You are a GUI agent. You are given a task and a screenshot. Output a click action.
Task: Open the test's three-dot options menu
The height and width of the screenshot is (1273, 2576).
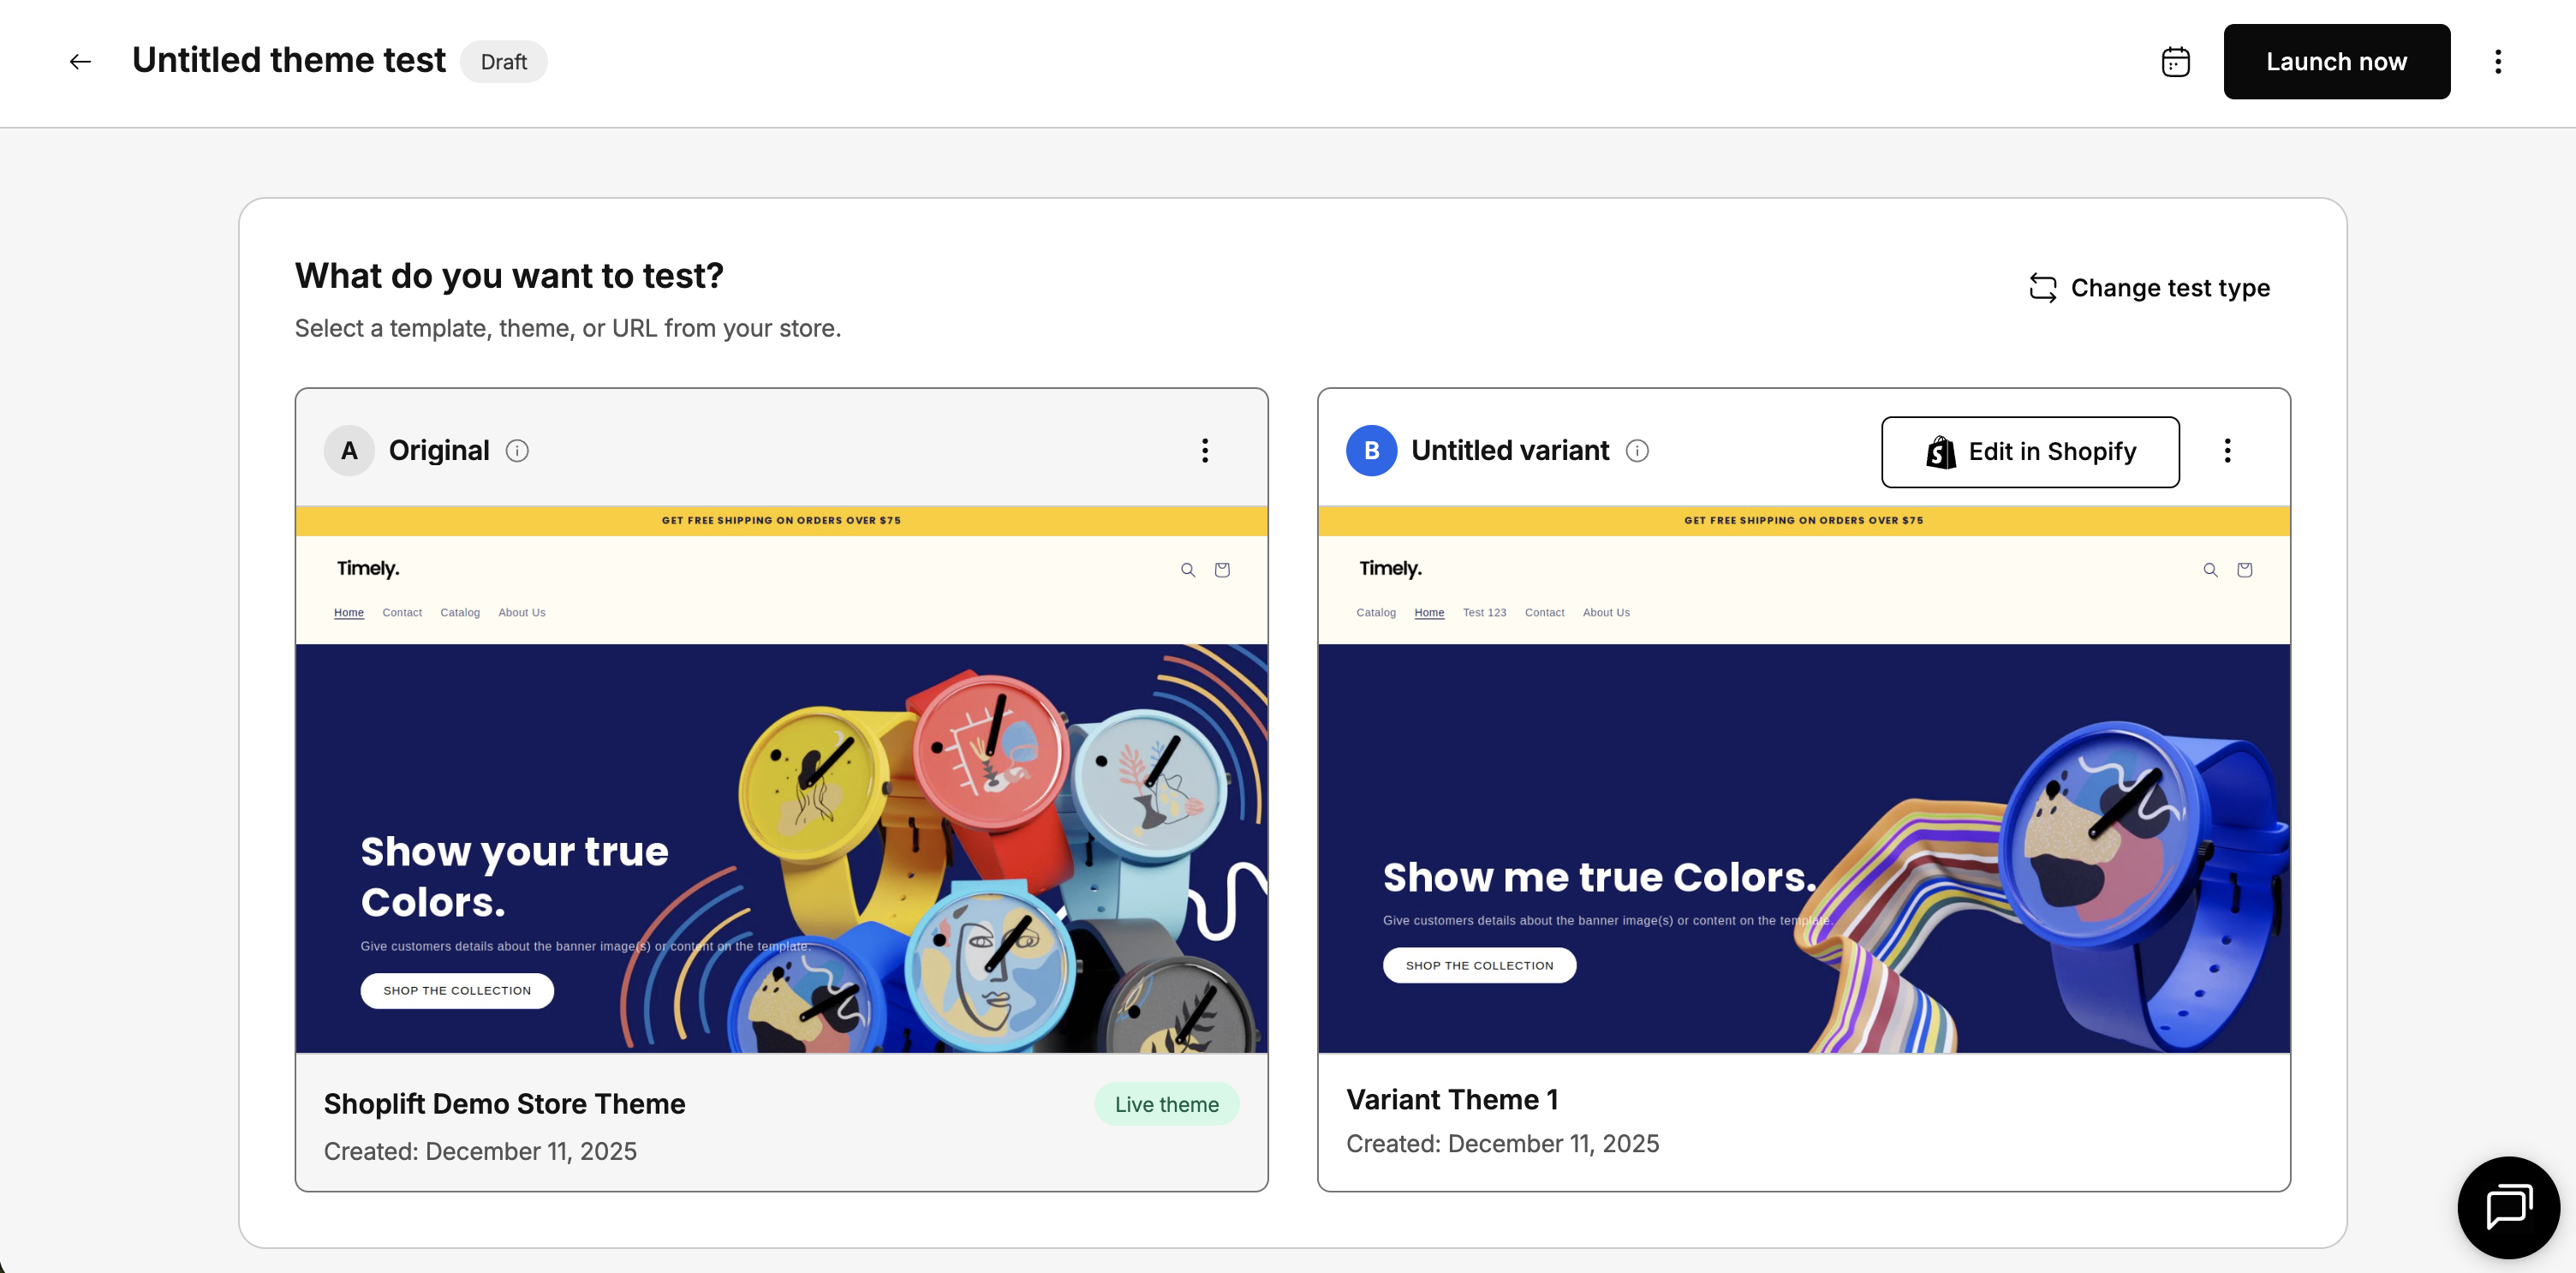click(2498, 62)
